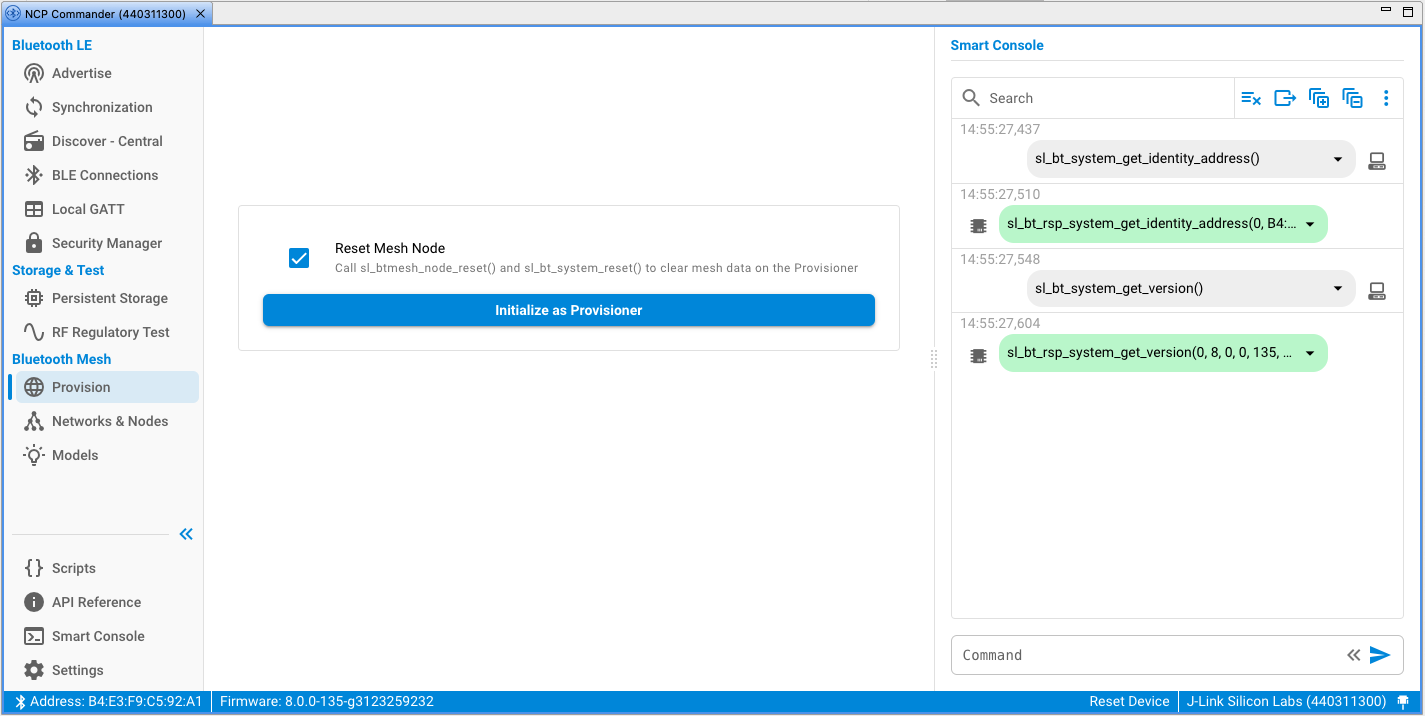Expand the sl_bt_system_get_identity_address() command entry
The height and width of the screenshot is (716, 1425).
[x=1338, y=159]
